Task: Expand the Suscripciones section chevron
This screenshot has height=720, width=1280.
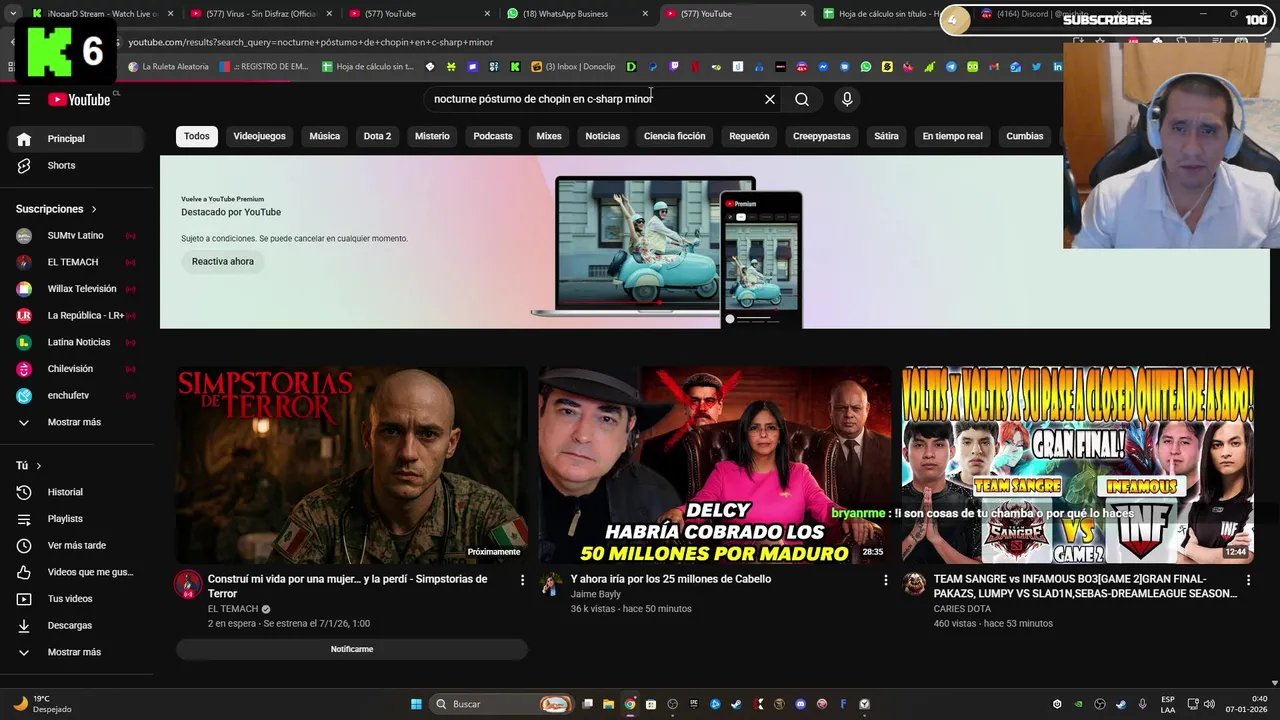Action: tap(94, 209)
